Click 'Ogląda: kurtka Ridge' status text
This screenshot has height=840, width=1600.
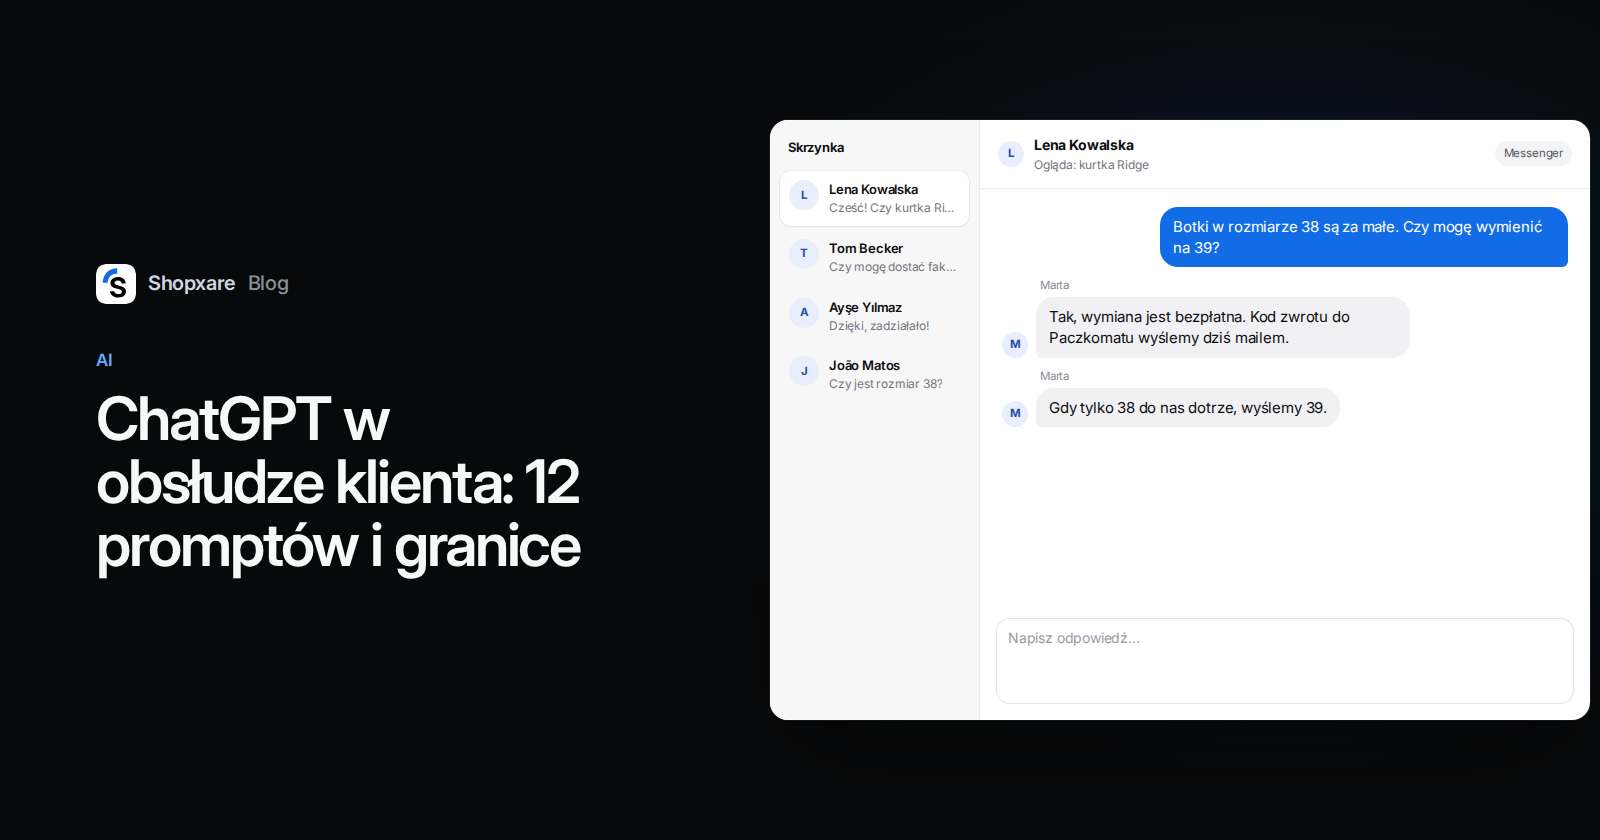(1091, 165)
